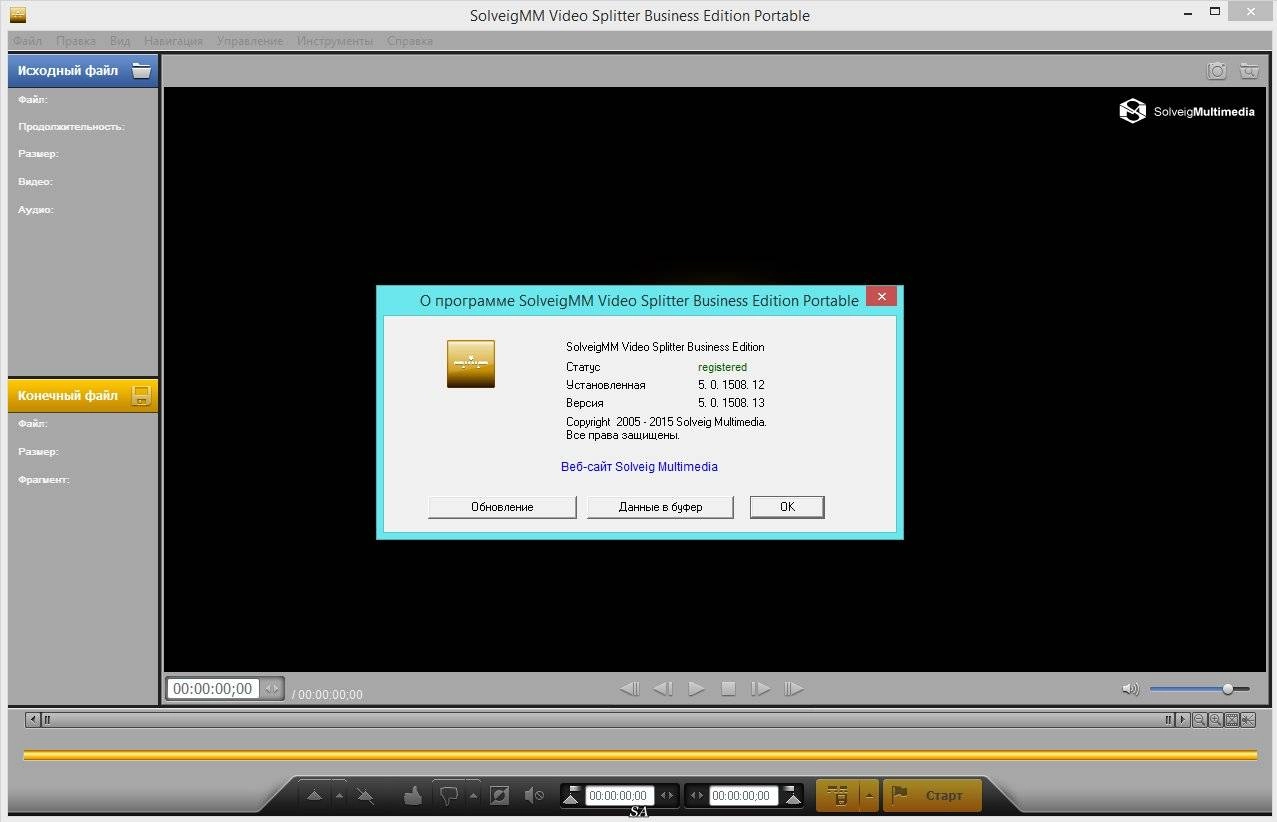The width and height of the screenshot is (1277, 822).
Task: Take a snapshot with the camera icon
Action: pos(1217,71)
